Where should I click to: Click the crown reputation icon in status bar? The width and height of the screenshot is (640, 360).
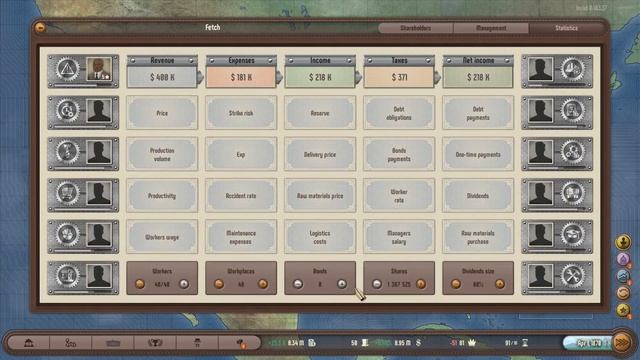click(472, 343)
